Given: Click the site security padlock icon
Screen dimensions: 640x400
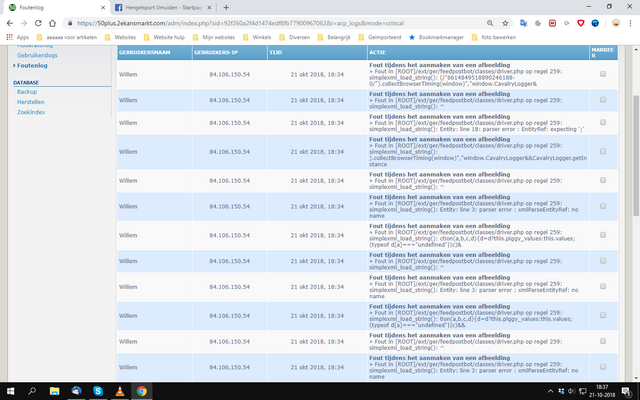Looking at the screenshot, I should [x=70, y=23].
